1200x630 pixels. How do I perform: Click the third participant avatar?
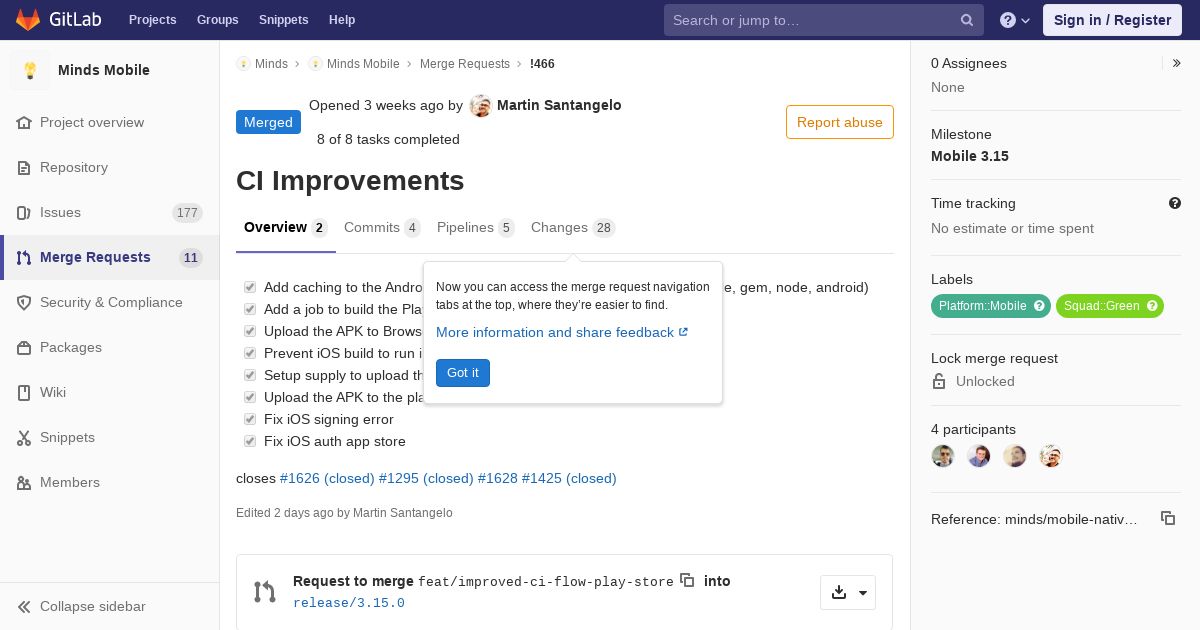tap(1015, 456)
